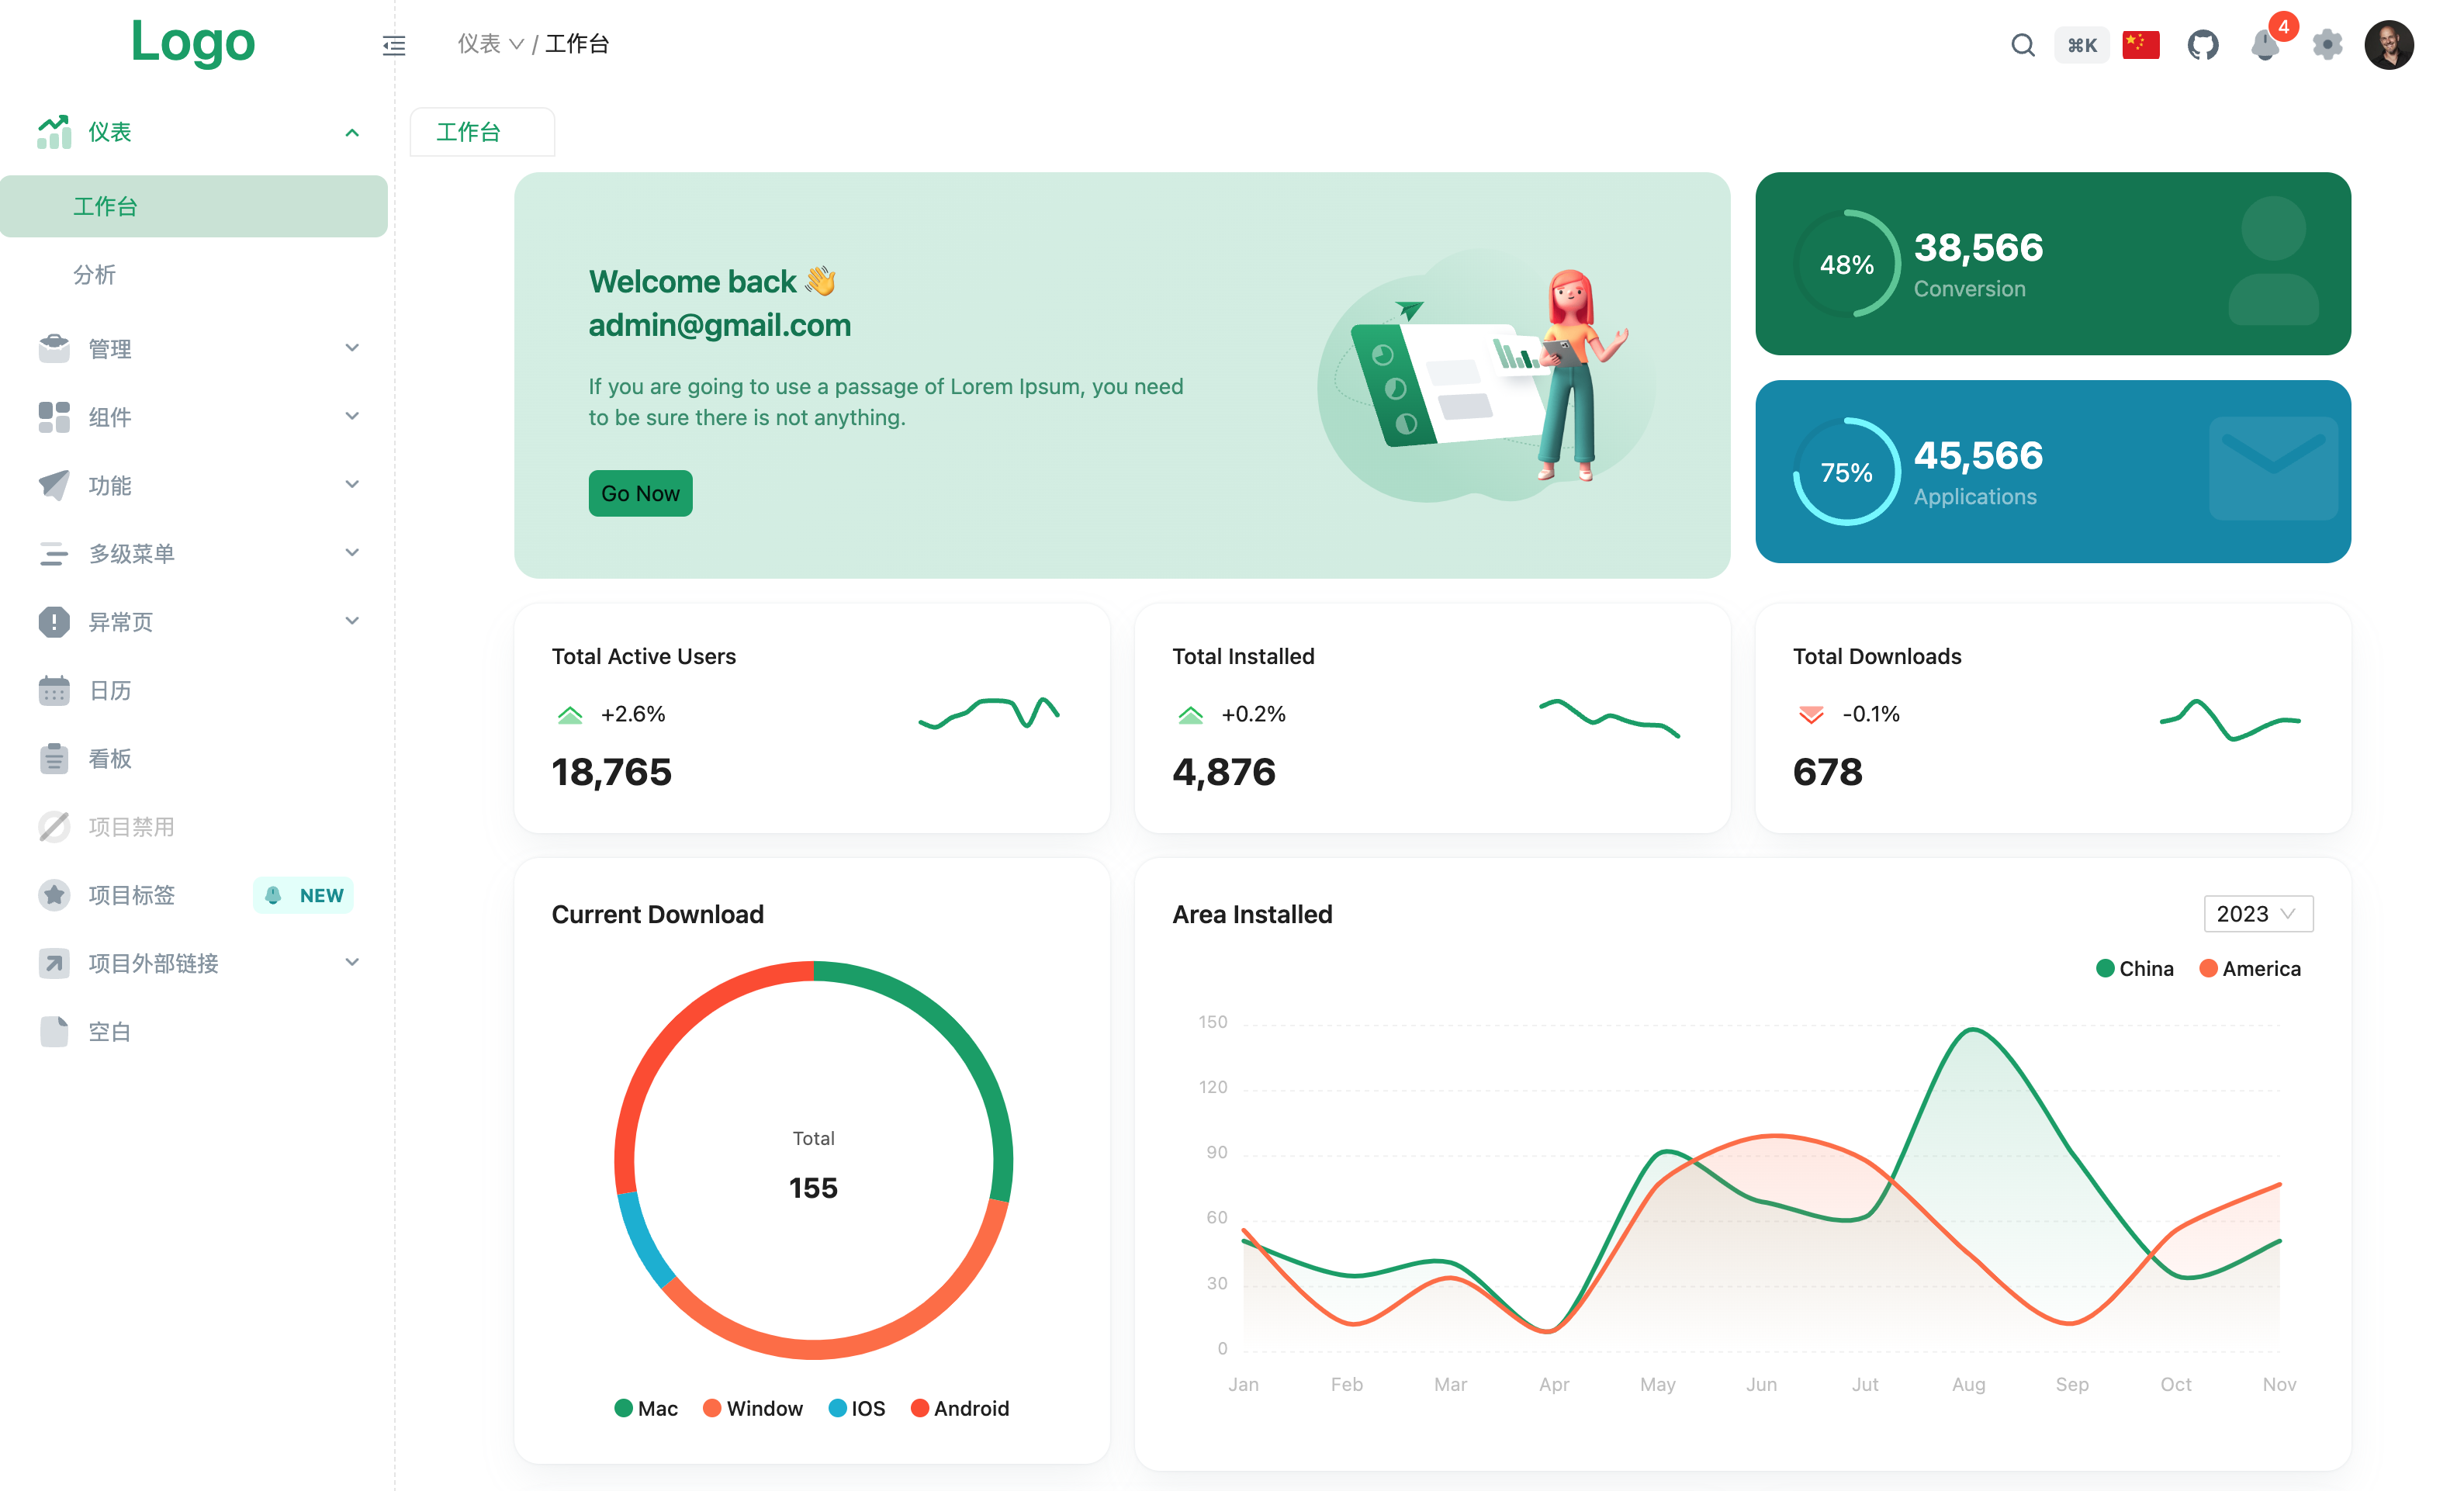Image resolution: width=2464 pixels, height=1491 pixels.
Task: Click the user avatar picture
Action: click(2389, 45)
